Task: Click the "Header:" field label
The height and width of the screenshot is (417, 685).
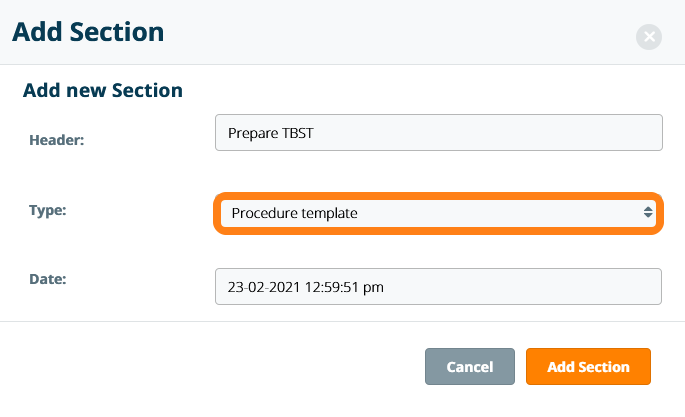Action: [56, 141]
